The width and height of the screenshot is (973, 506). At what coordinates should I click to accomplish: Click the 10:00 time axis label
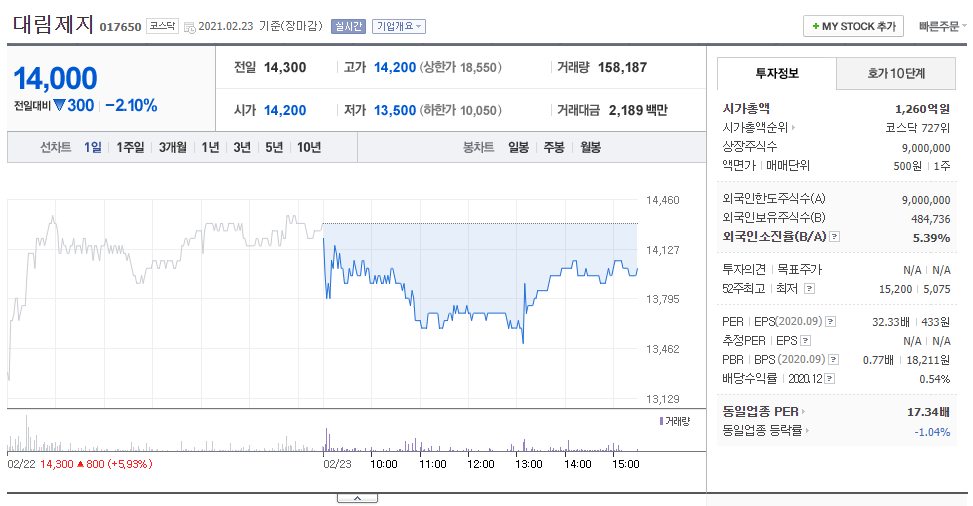[383, 464]
